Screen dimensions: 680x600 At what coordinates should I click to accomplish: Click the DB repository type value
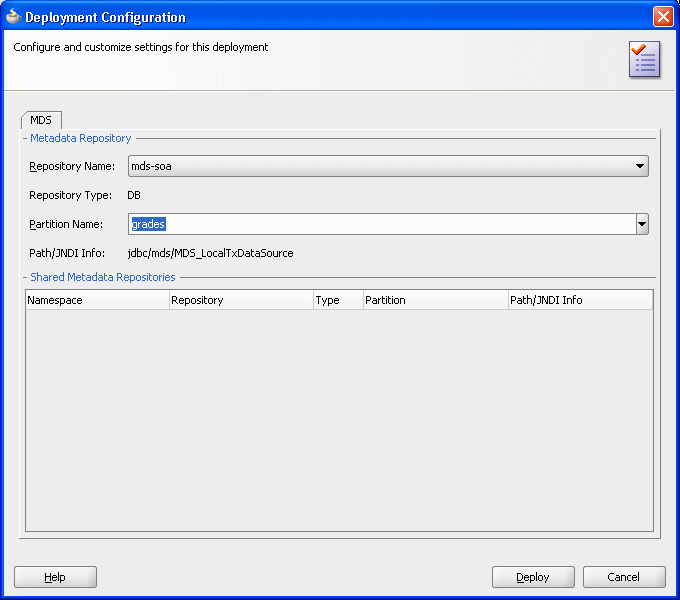coord(134,195)
